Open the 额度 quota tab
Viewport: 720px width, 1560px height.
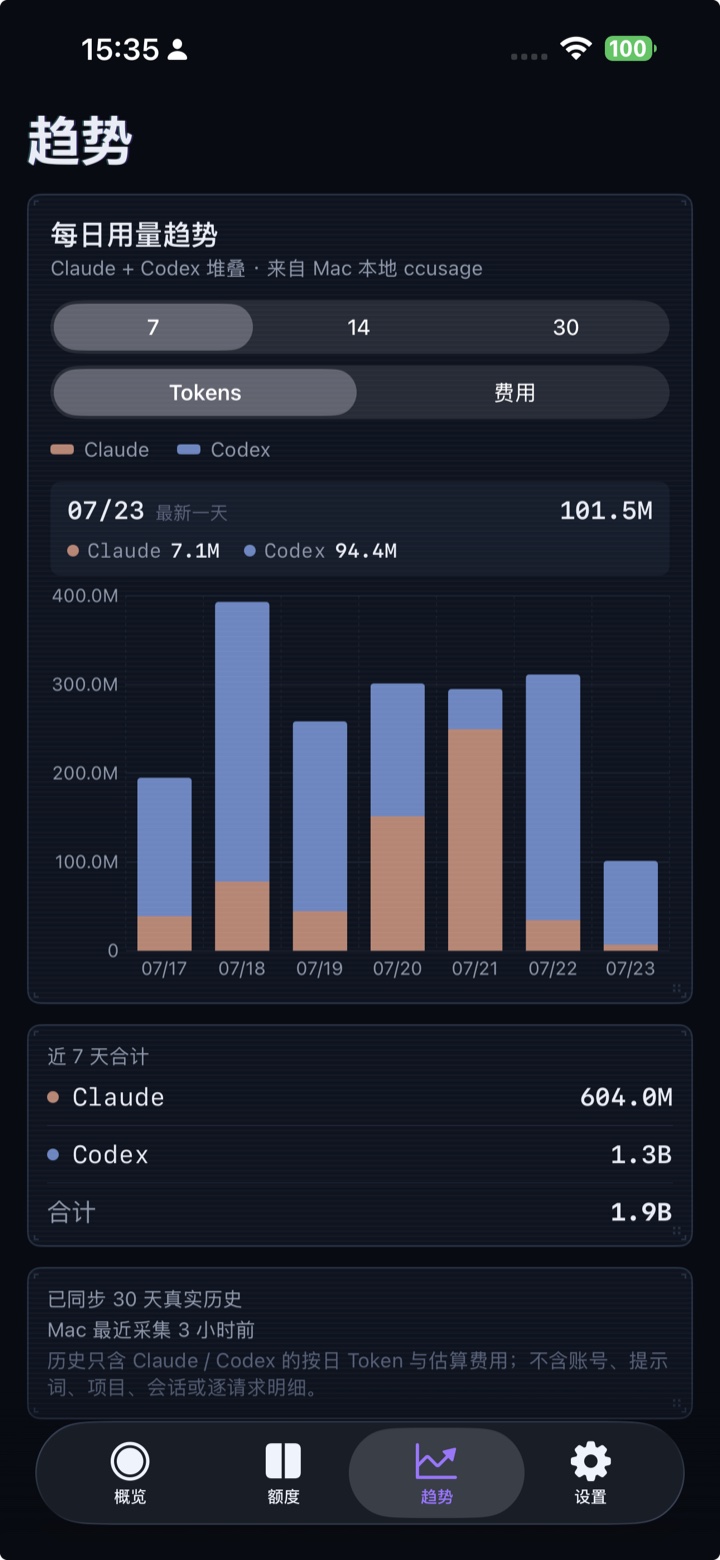click(x=283, y=1474)
